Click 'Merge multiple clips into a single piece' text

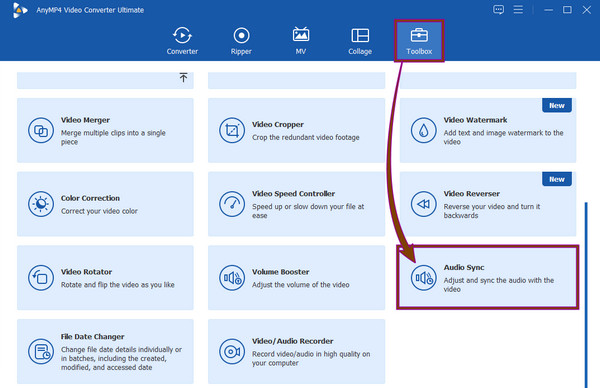coord(113,137)
